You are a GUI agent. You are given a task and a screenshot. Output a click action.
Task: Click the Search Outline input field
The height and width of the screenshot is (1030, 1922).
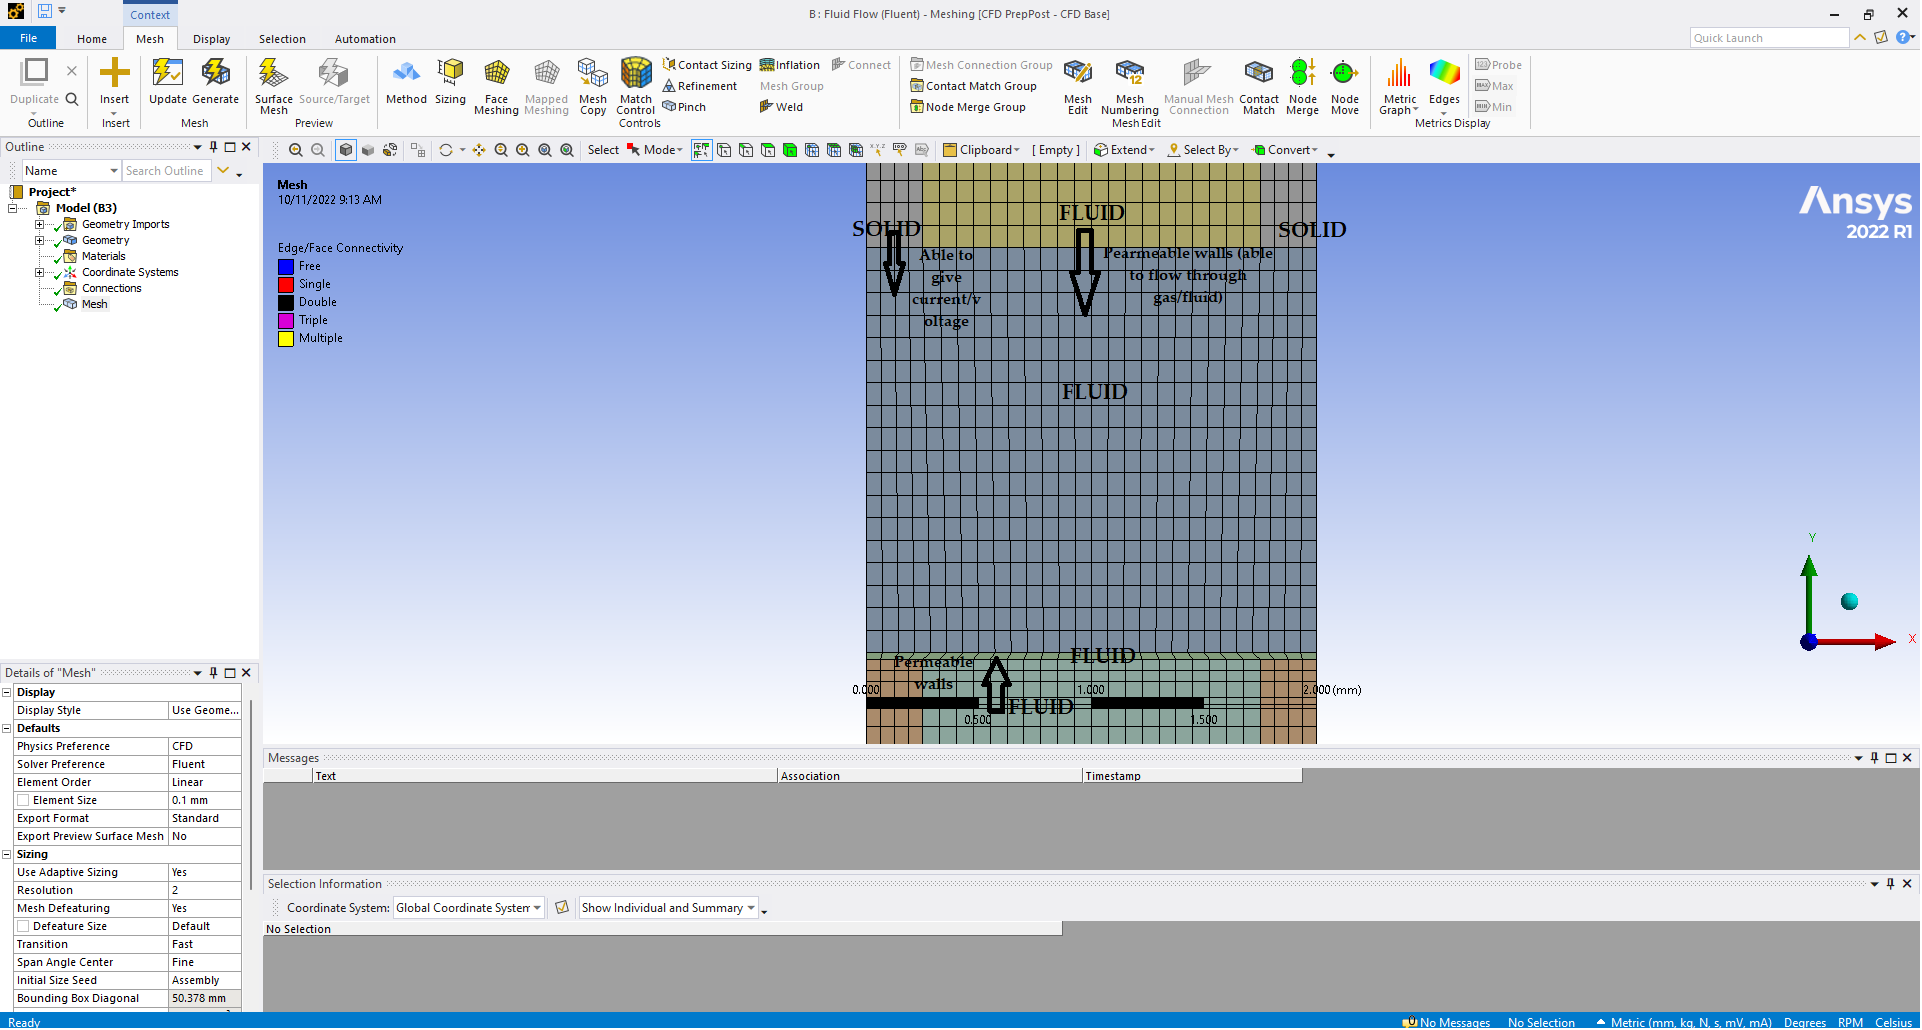(x=165, y=171)
